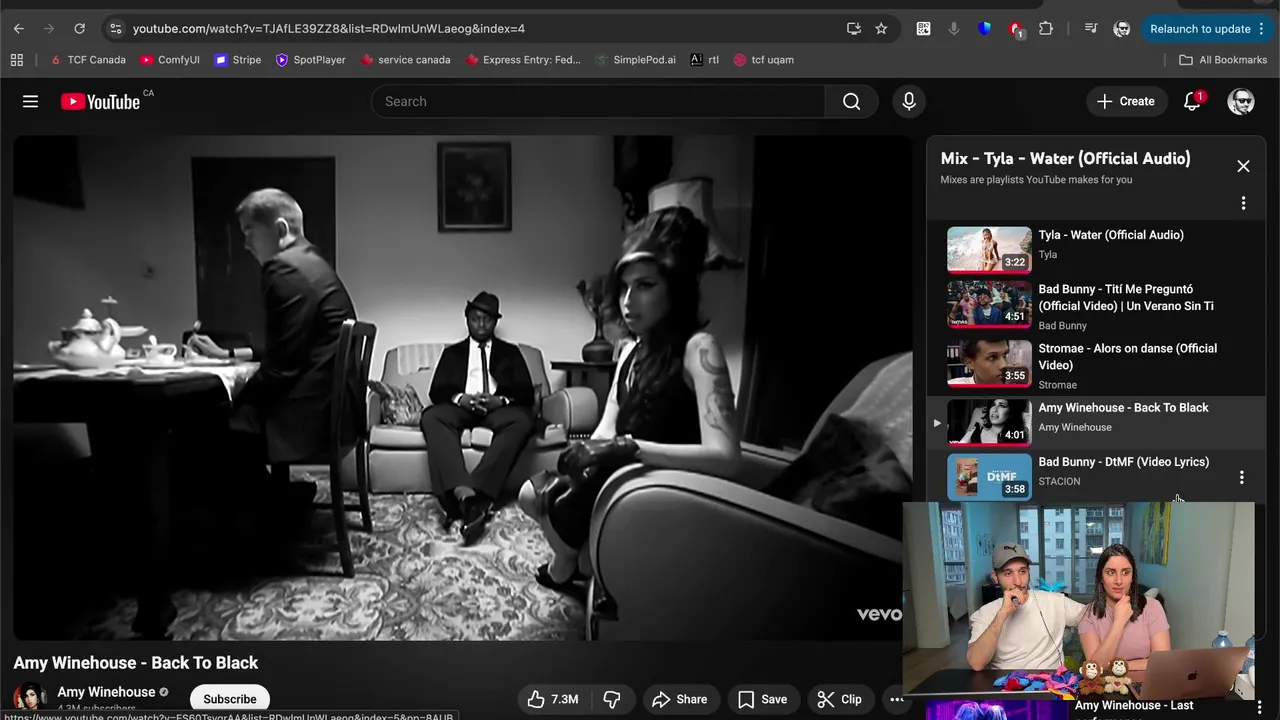The height and width of the screenshot is (720, 1280).
Task: Open the Amy Winehouse channel name
Action: [106, 692]
